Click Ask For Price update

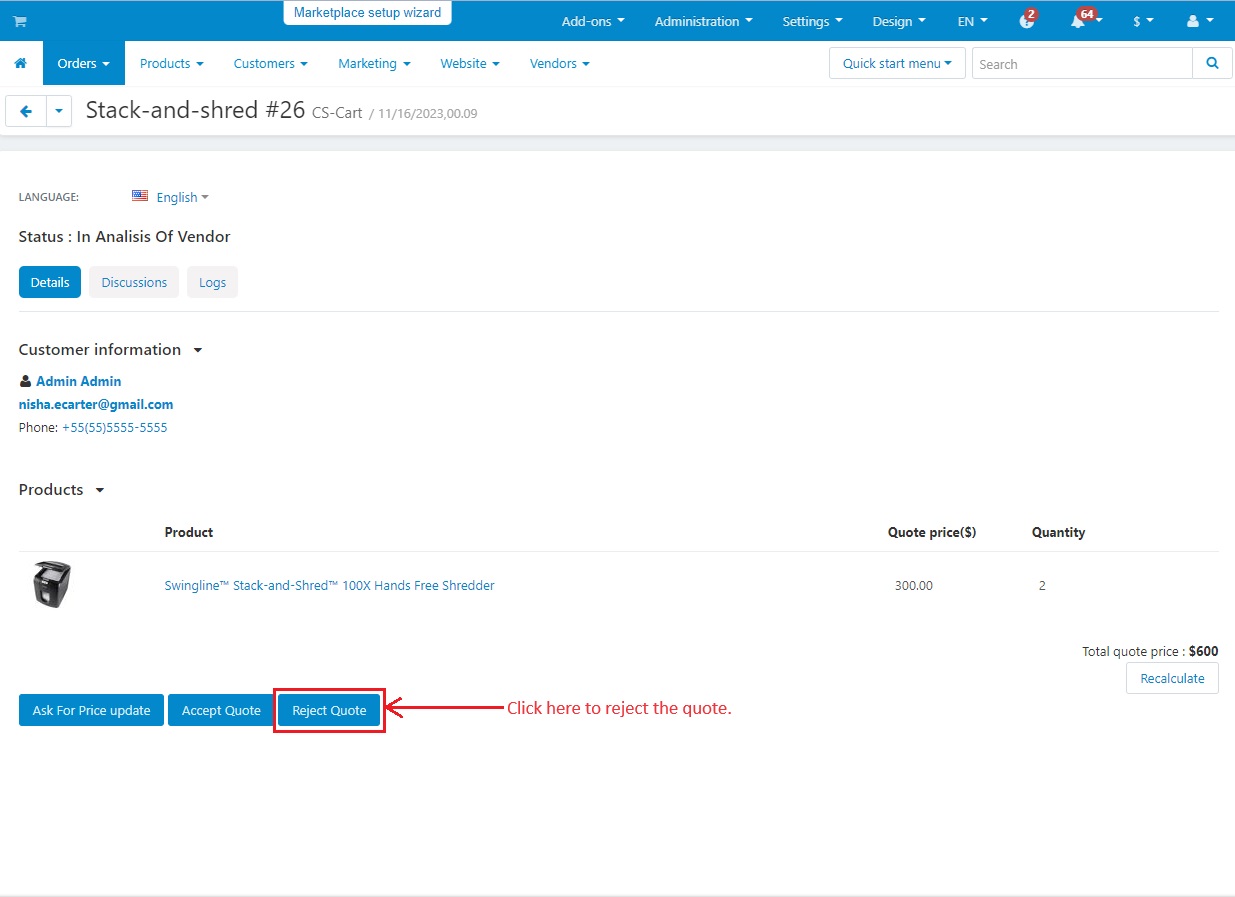pyautogui.click(x=91, y=710)
